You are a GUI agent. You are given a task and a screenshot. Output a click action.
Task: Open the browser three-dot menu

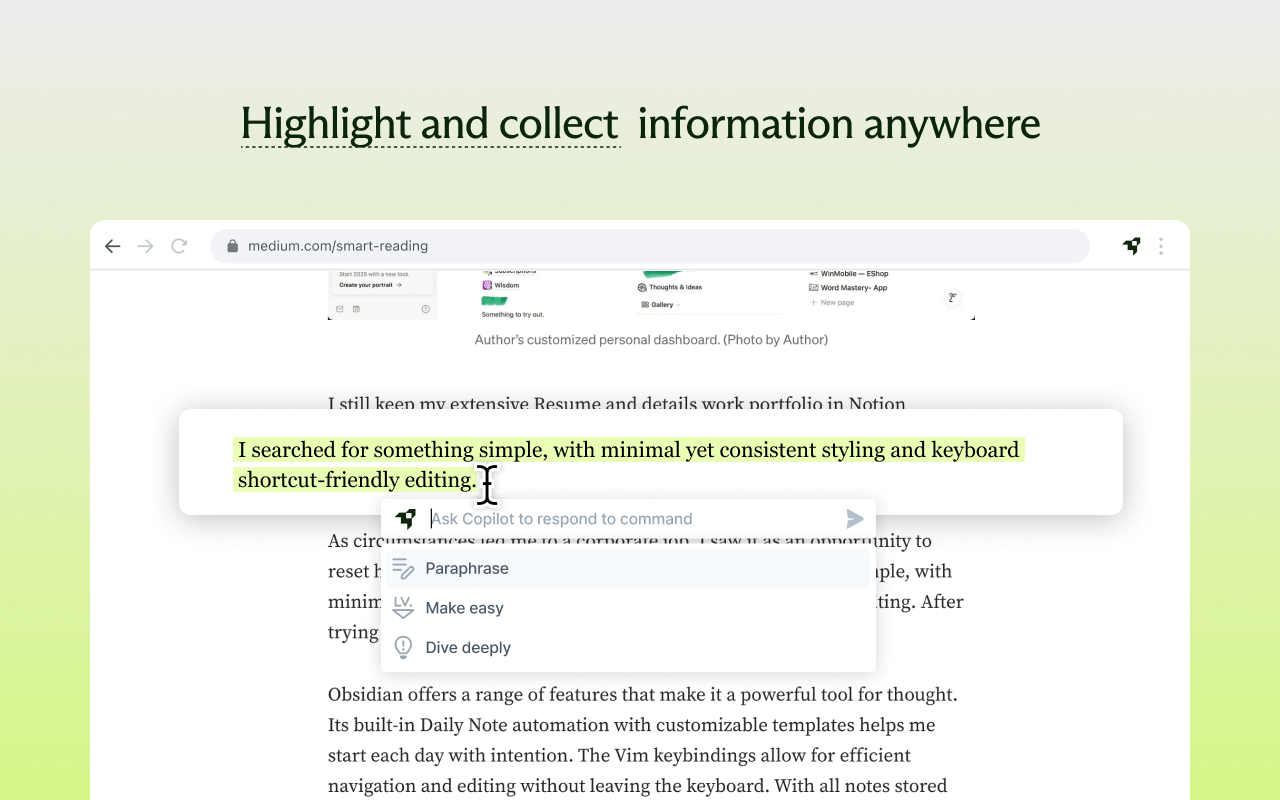pos(1161,246)
